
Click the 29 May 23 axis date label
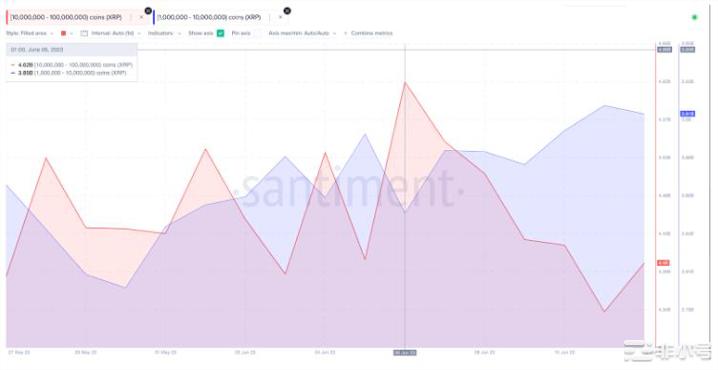click(86, 353)
